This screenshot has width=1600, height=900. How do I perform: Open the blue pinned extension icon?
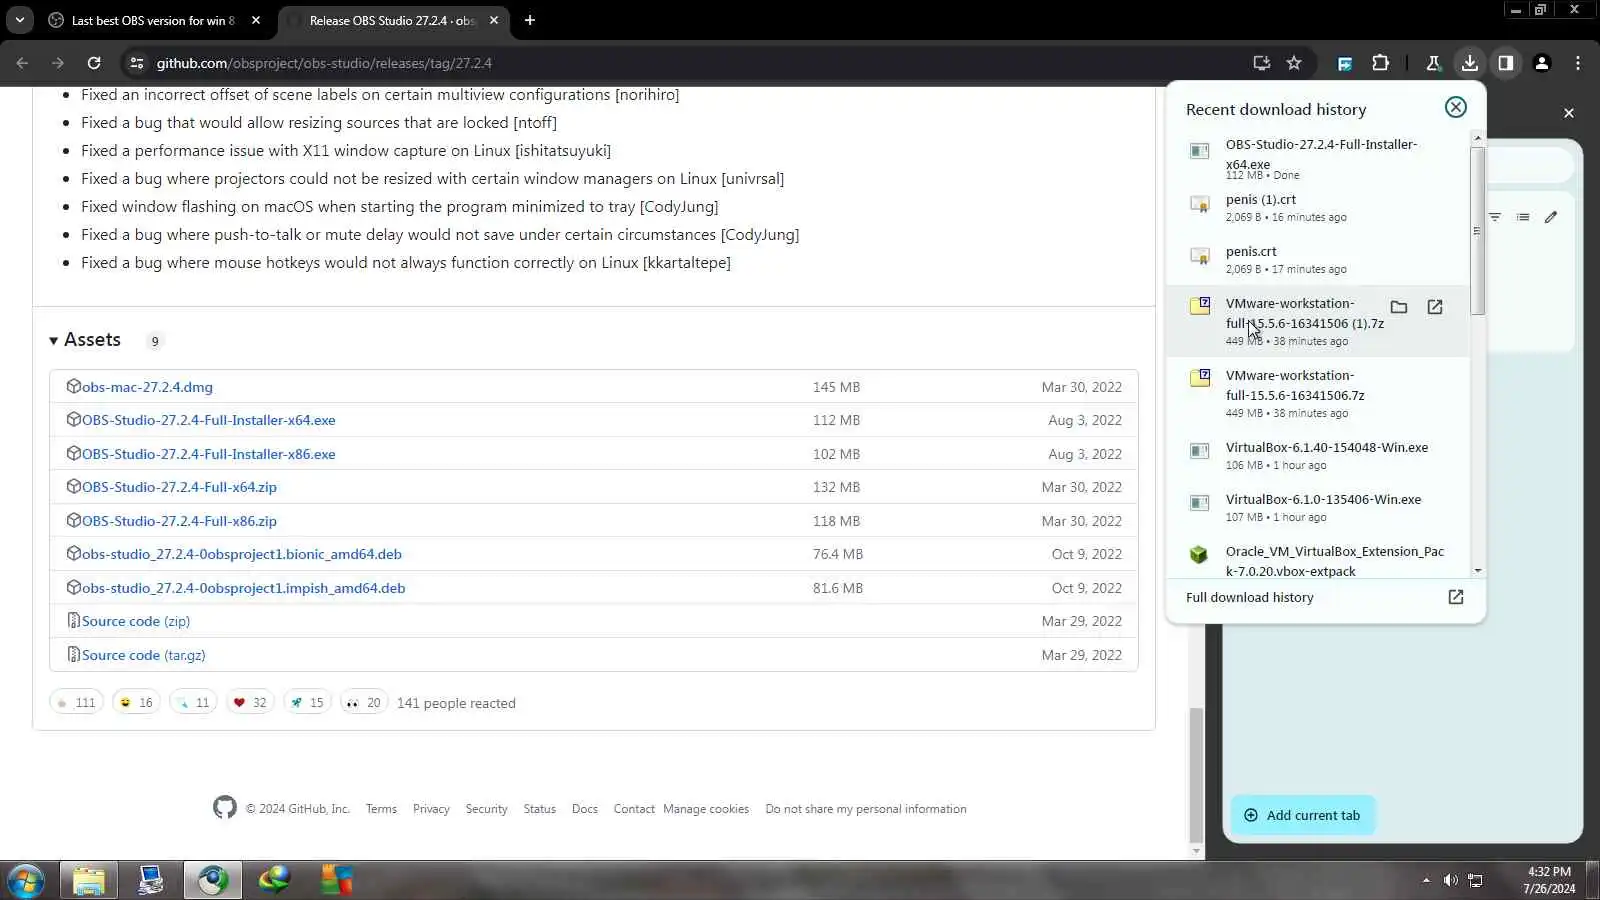(1345, 63)
